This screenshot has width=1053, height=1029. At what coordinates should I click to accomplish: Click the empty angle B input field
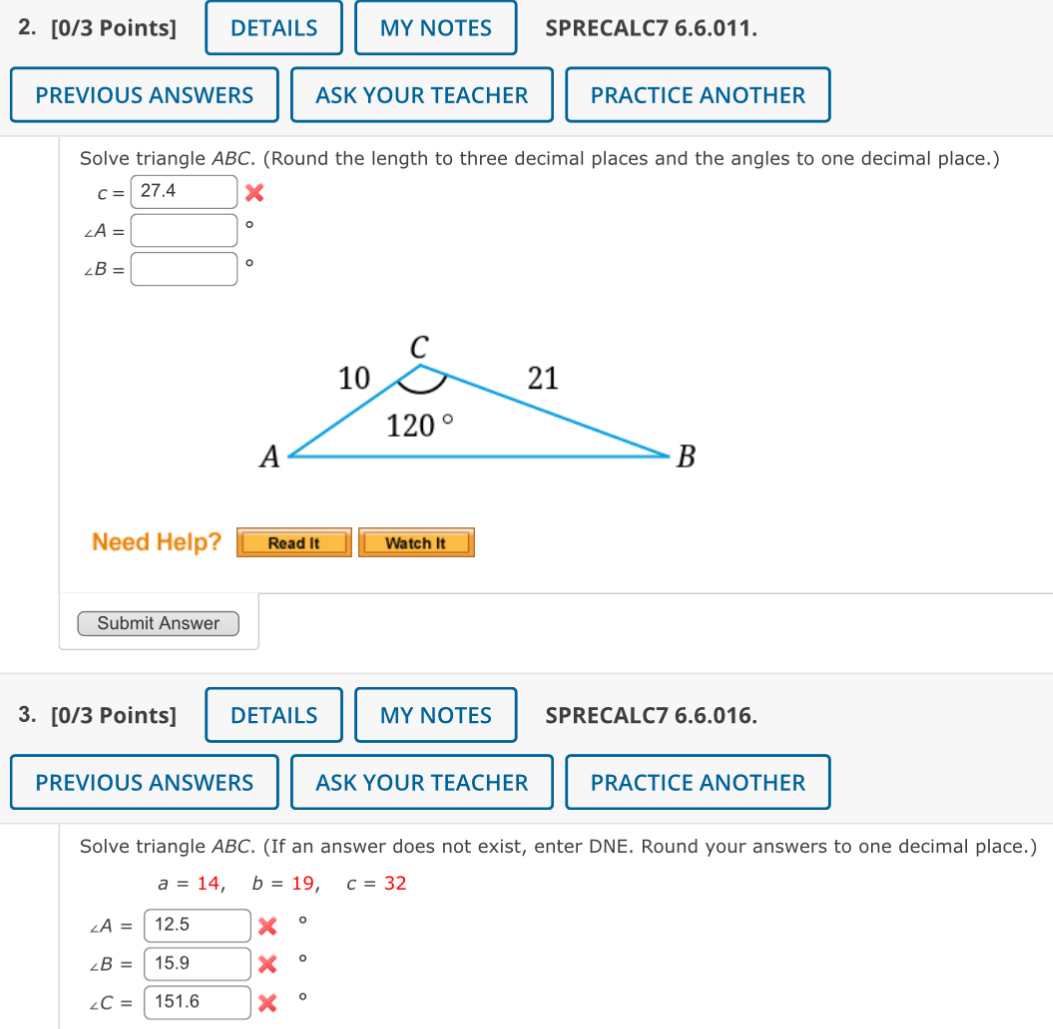click(x=183, y=268)
